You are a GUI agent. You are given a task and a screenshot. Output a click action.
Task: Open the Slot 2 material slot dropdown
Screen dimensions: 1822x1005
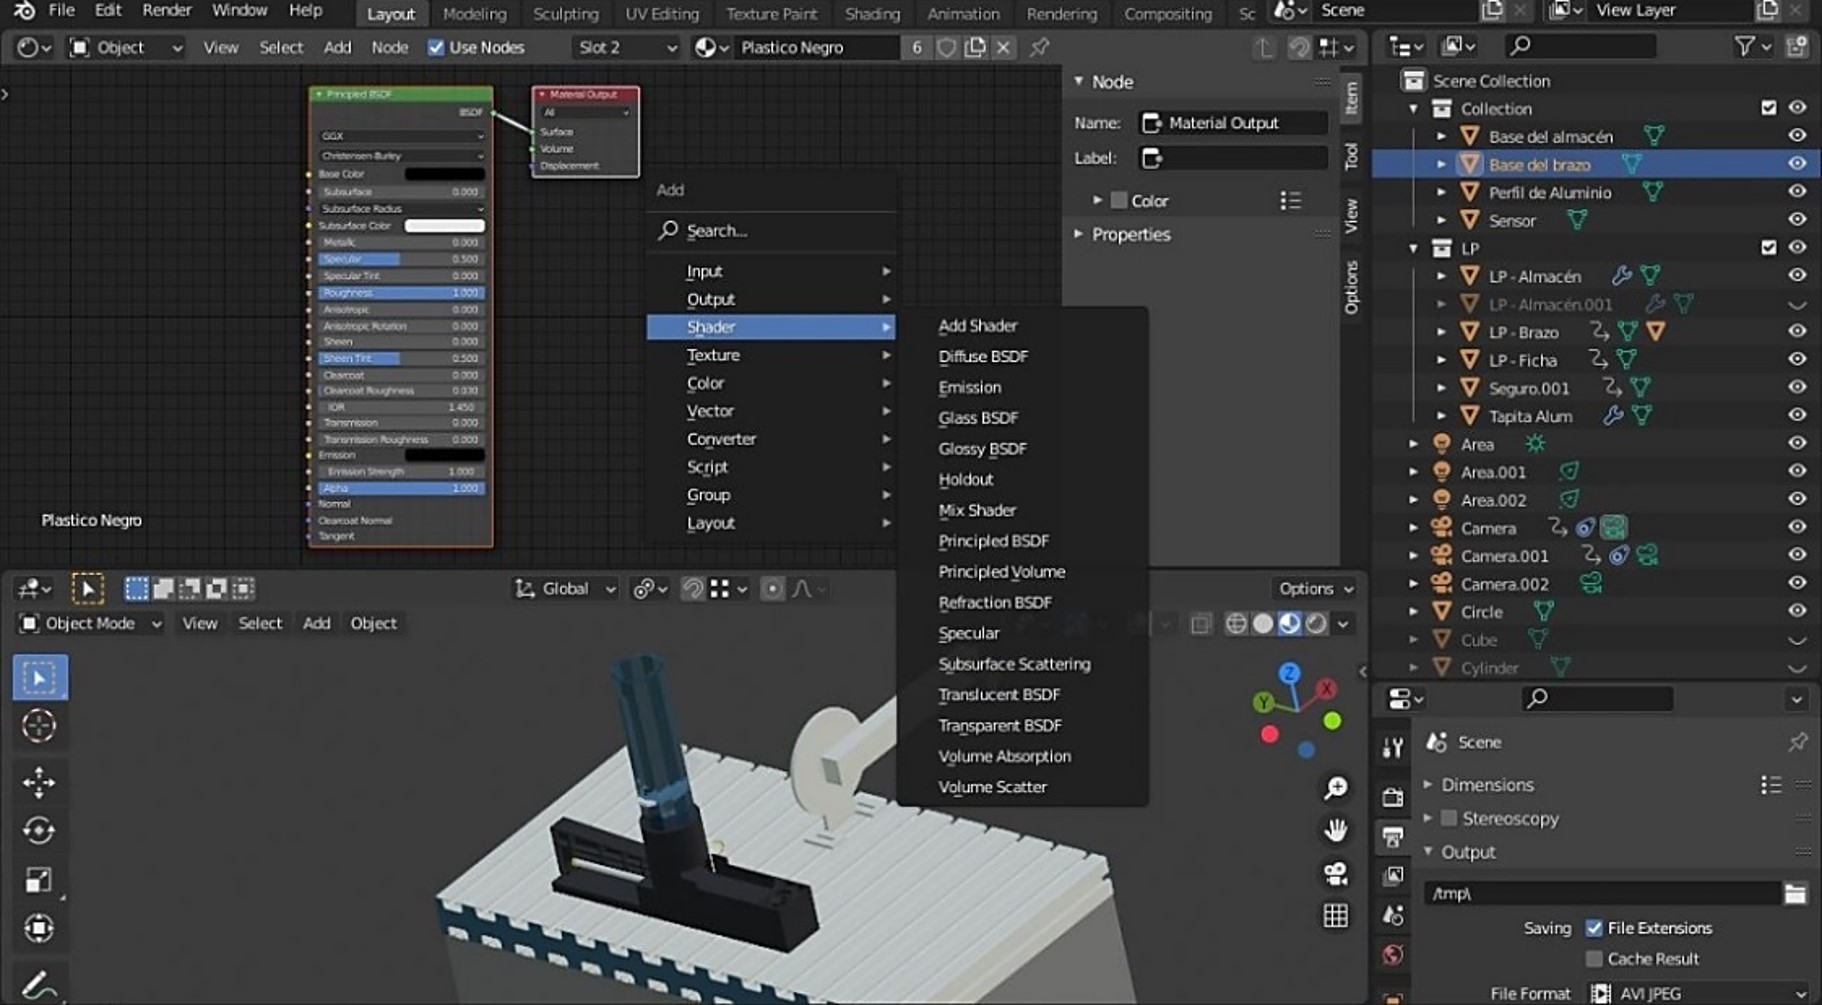[x=626, y=47]
